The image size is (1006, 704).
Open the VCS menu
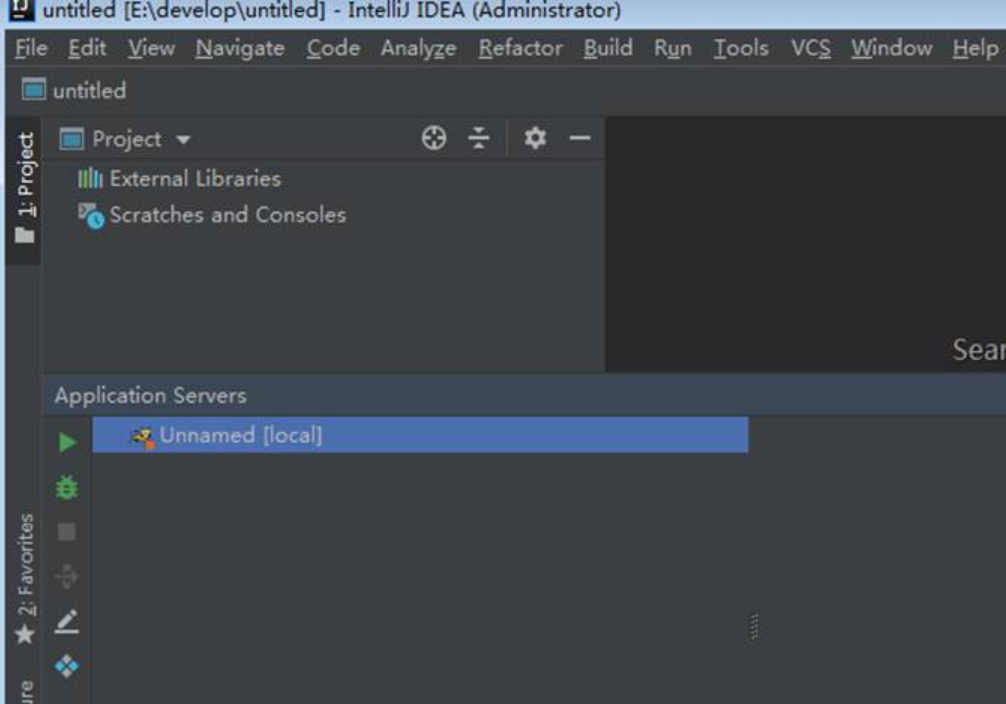pyautogui.click(x=810, y=48)
